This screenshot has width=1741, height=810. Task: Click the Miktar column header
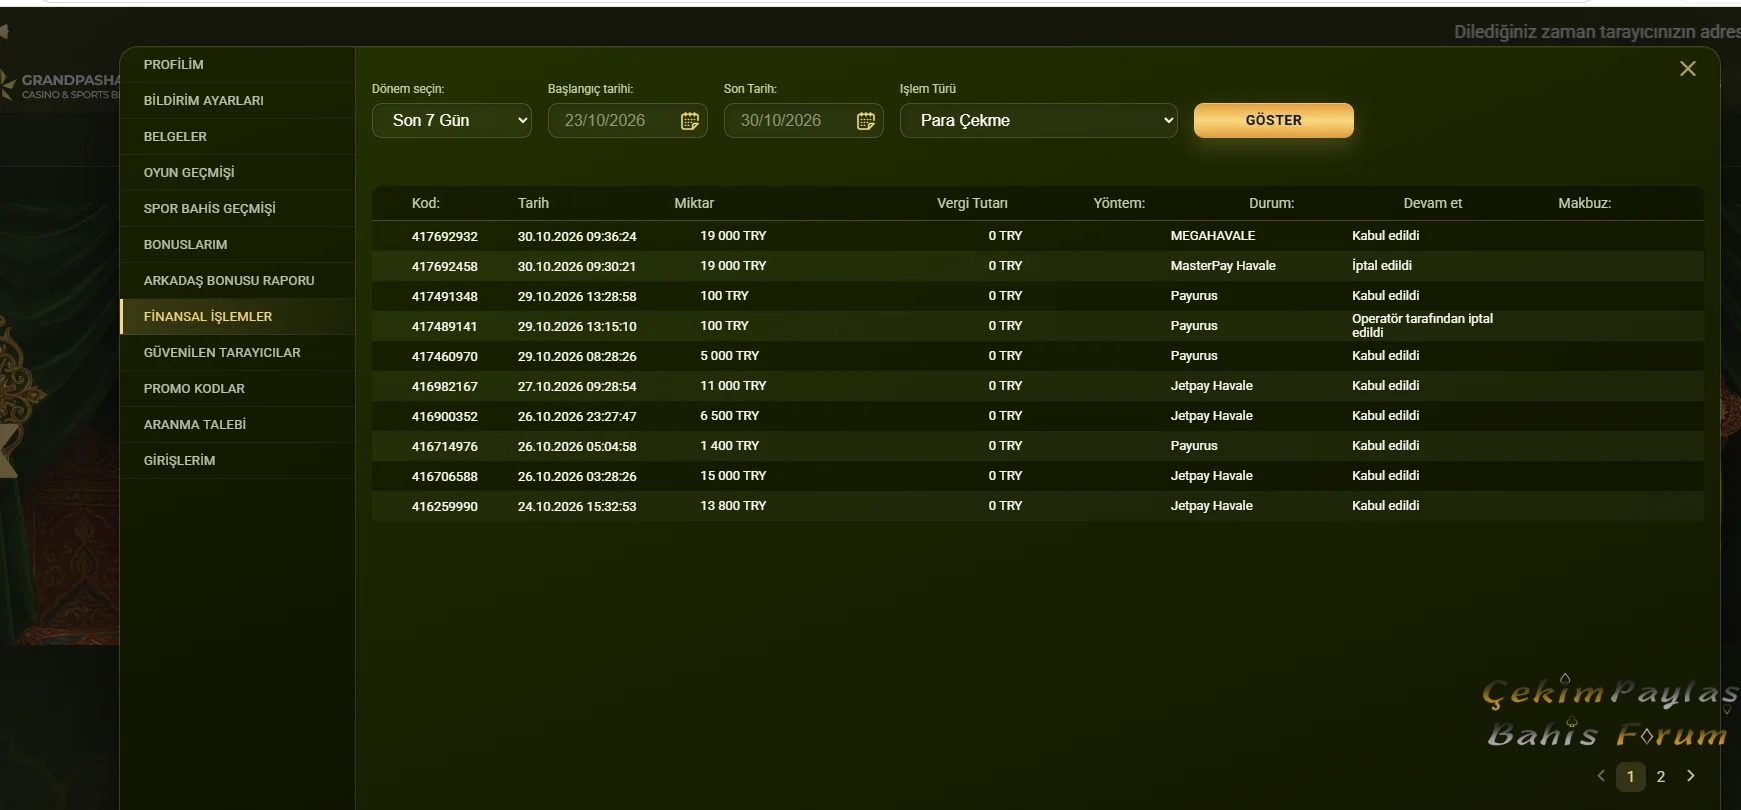694,203
